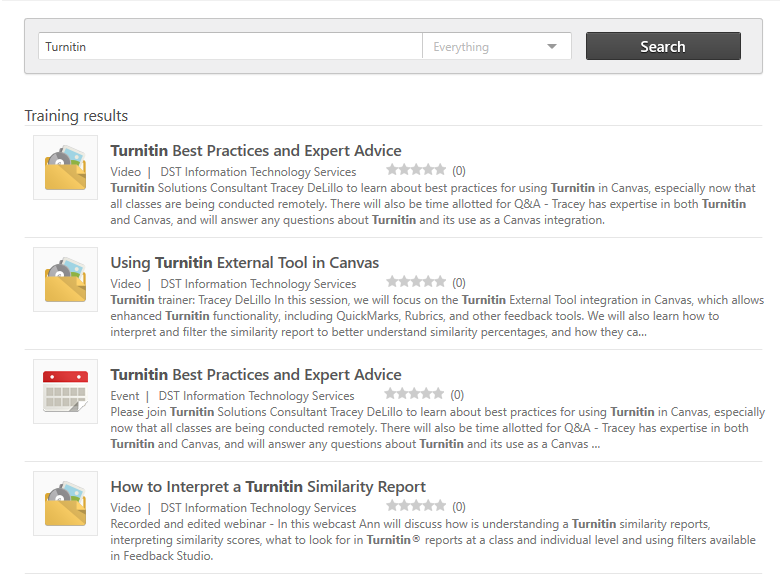Viewport: 780px width, 576px height.
Task: Open first Turnitin Best Practices and Expert Advice video
Action: pyautogui.click(x=256, y=151)
